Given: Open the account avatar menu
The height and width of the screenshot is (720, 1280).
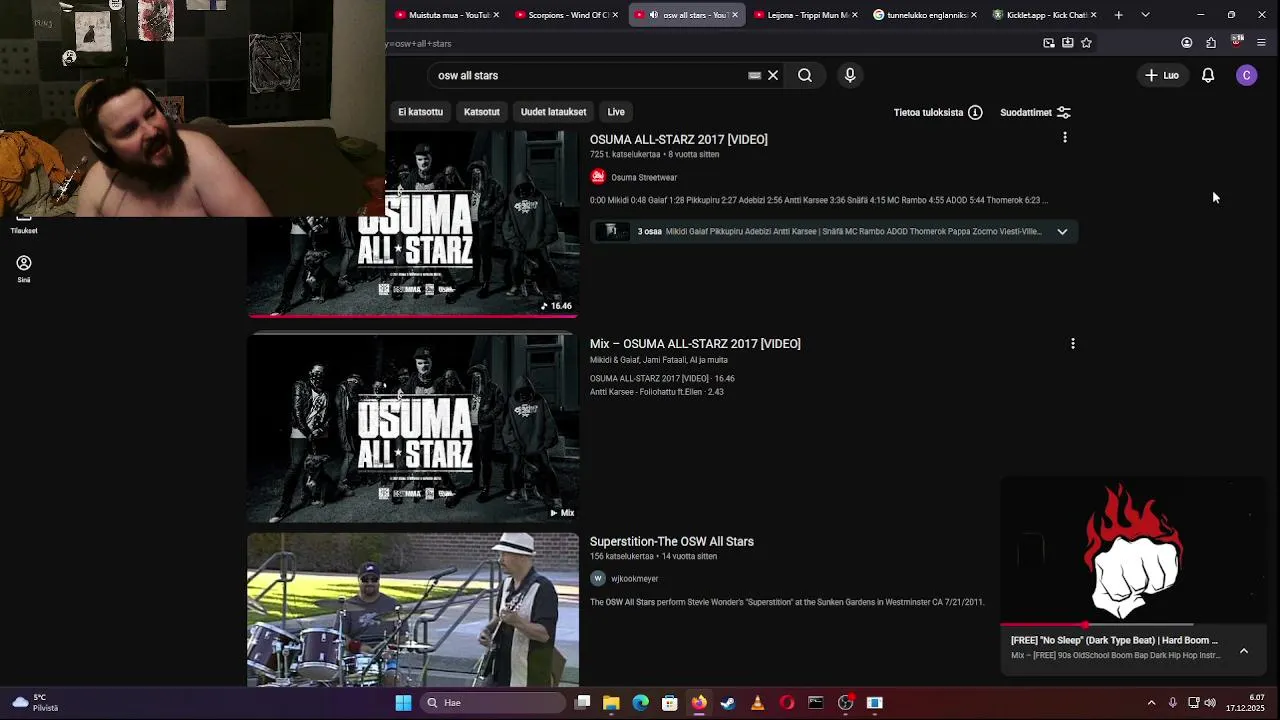Looking at the screenshot, I should (x=1246, y=75).
